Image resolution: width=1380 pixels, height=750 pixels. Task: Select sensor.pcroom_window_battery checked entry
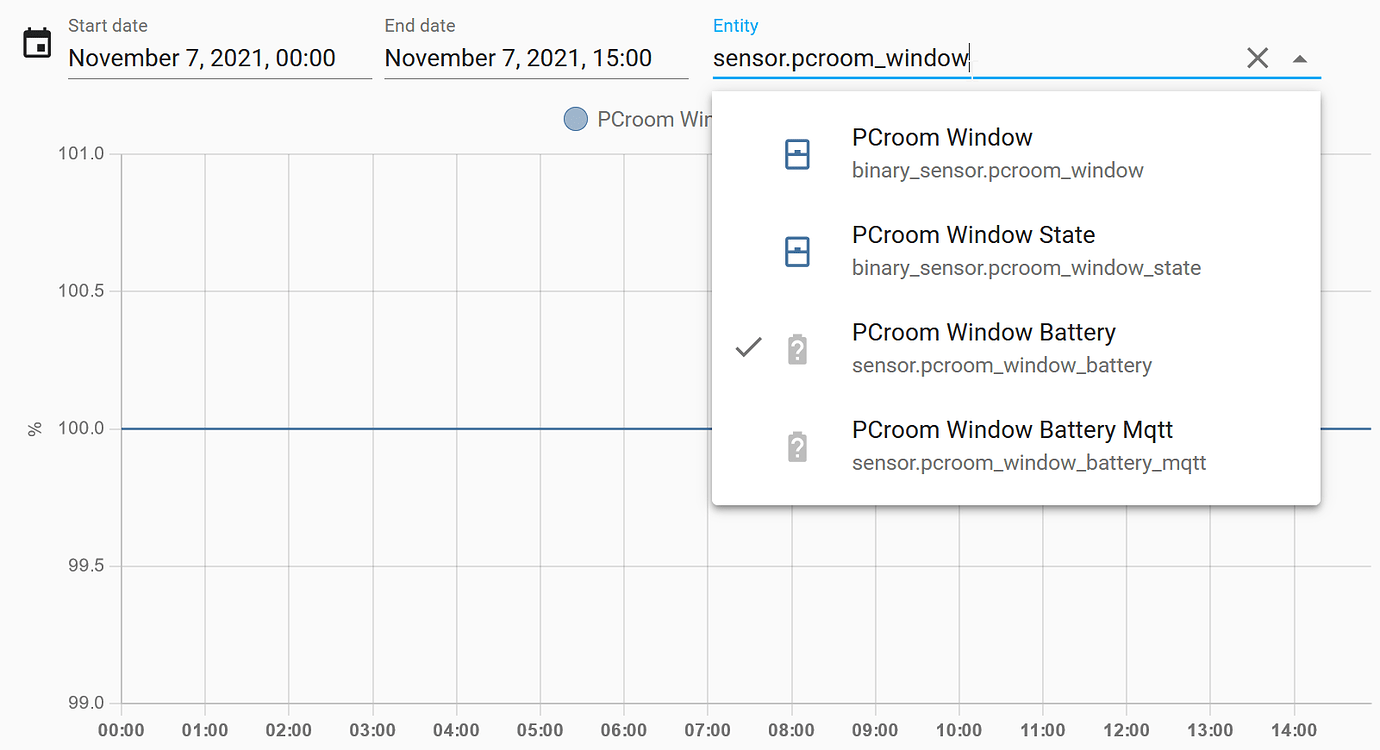pyautogui.click(x=1016, y=348)
